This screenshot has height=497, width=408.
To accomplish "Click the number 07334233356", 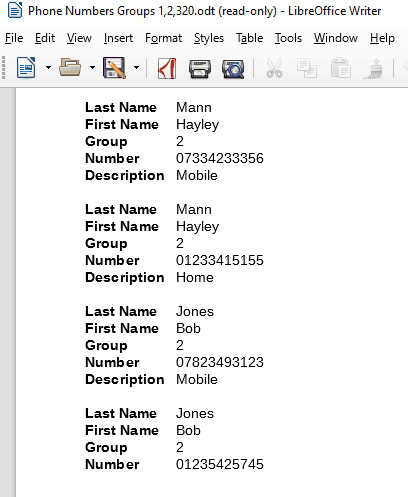I will pos(220,158).
